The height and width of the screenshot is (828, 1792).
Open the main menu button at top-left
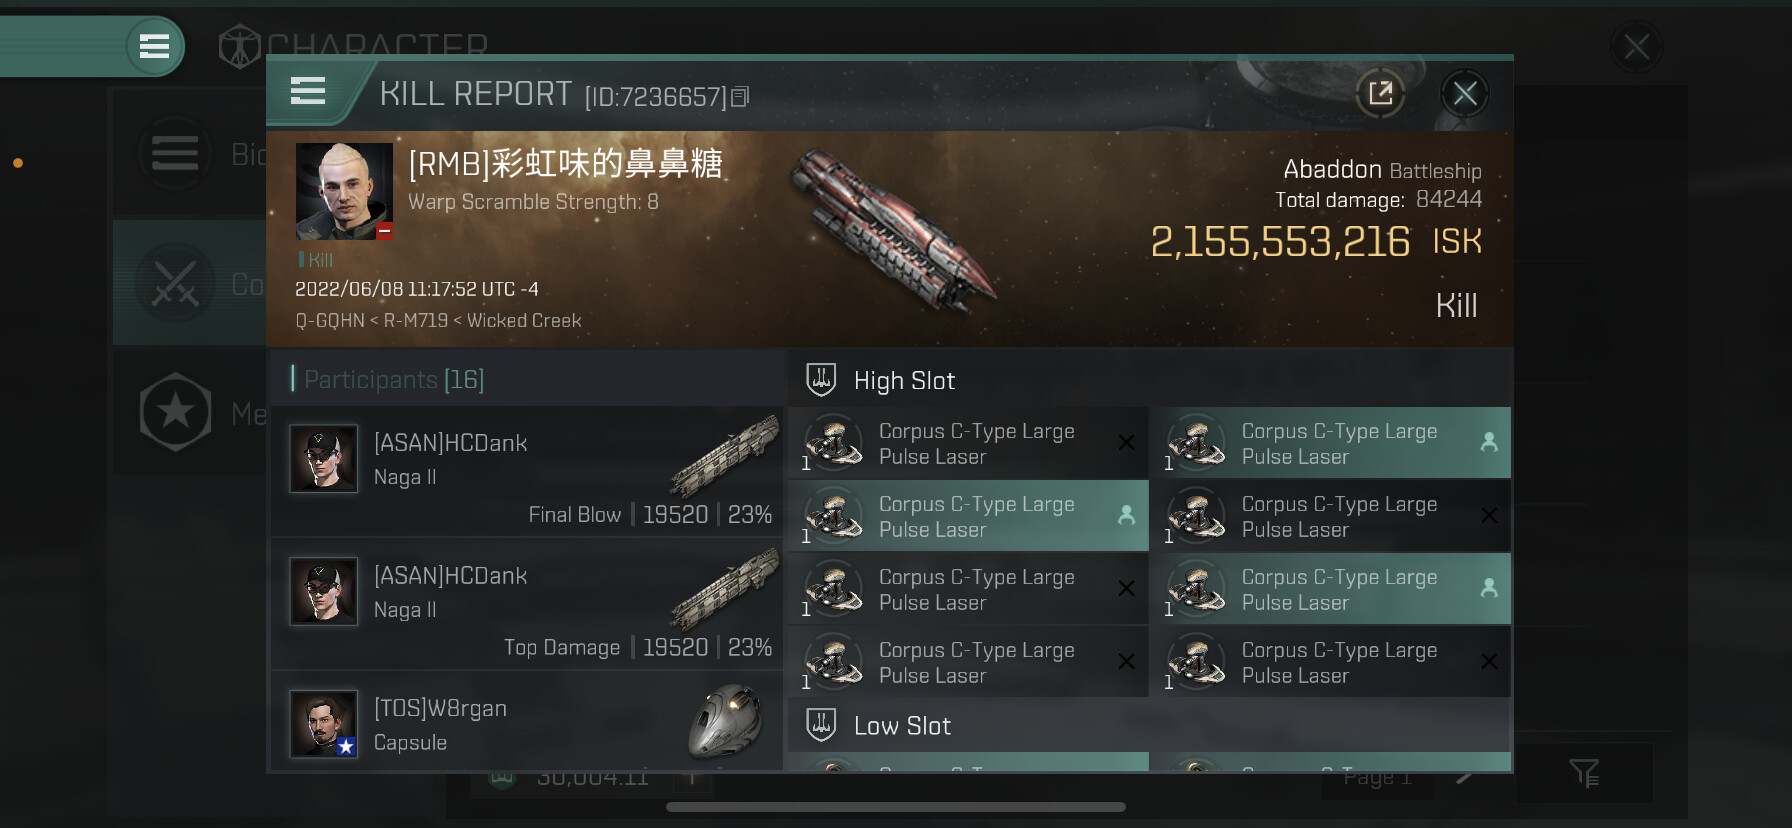[154, 46]
